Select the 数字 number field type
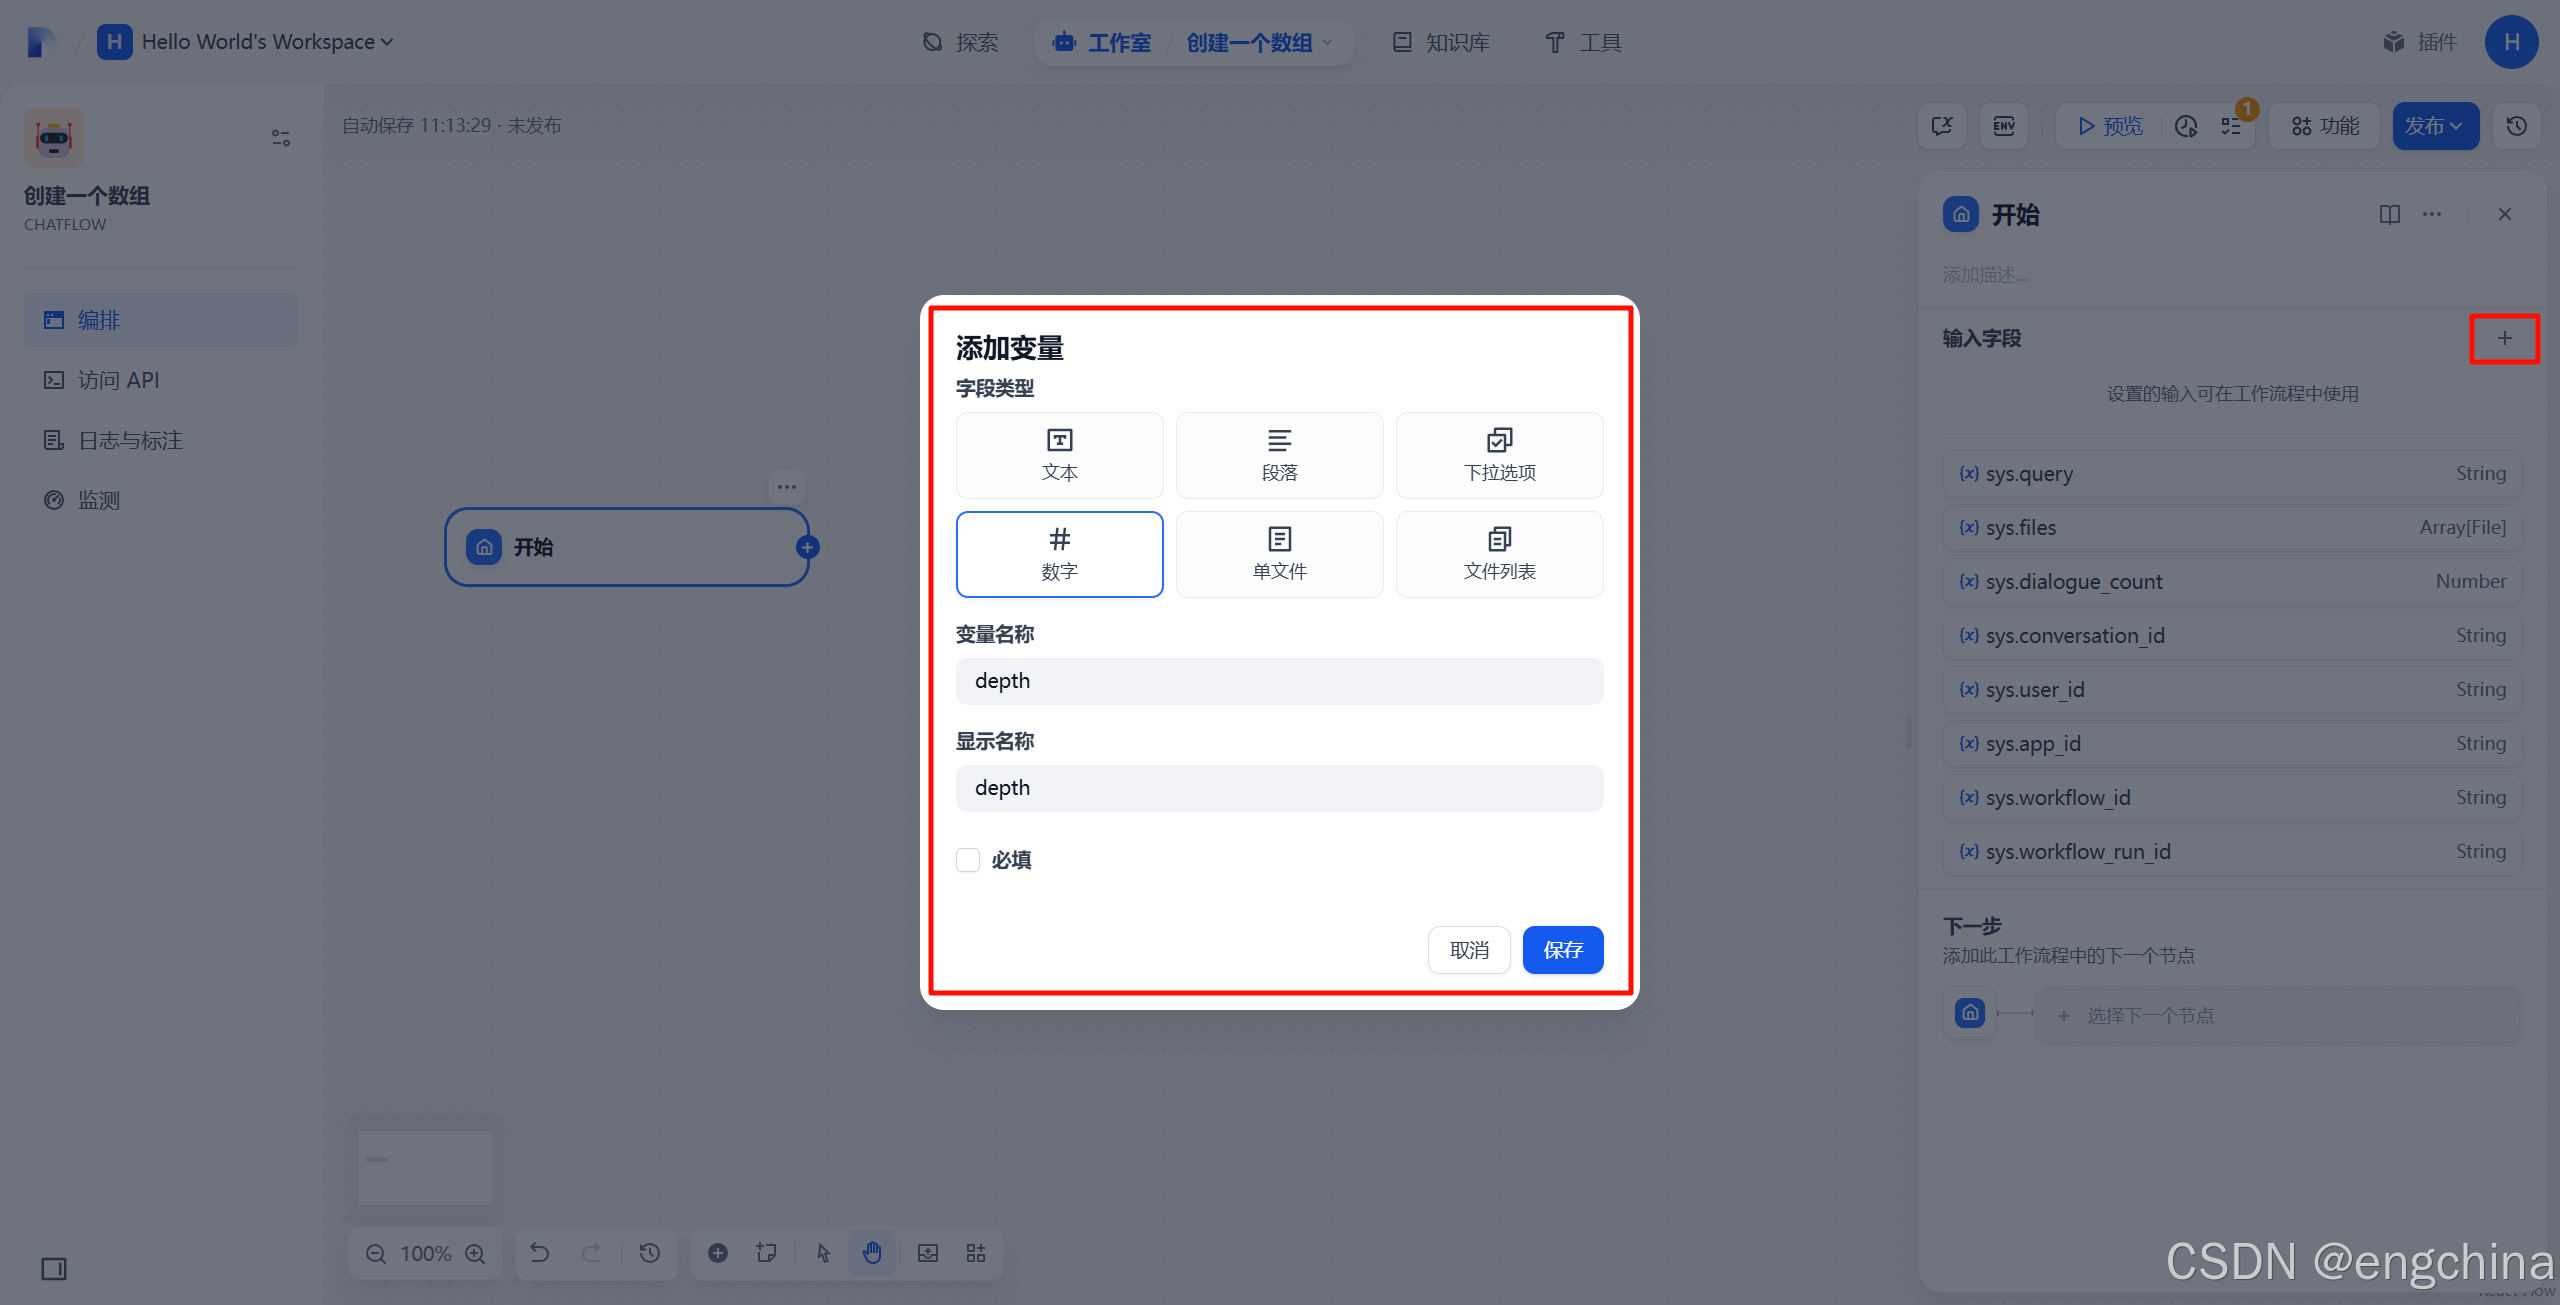The image size is (2560, 1305). 1059,554
